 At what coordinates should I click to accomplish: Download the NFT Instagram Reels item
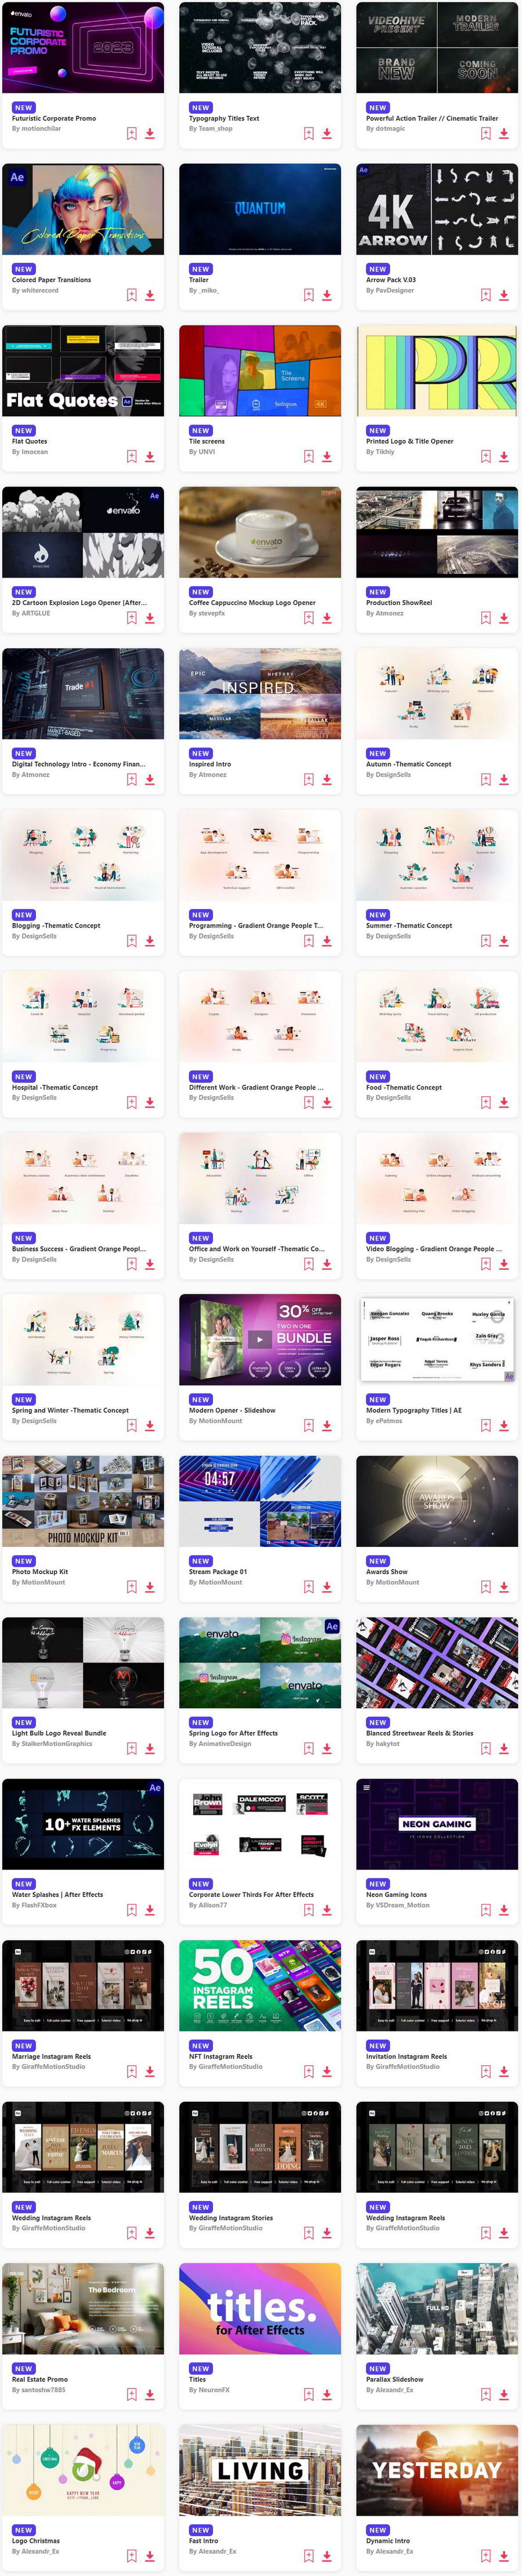coord(327,2072)
